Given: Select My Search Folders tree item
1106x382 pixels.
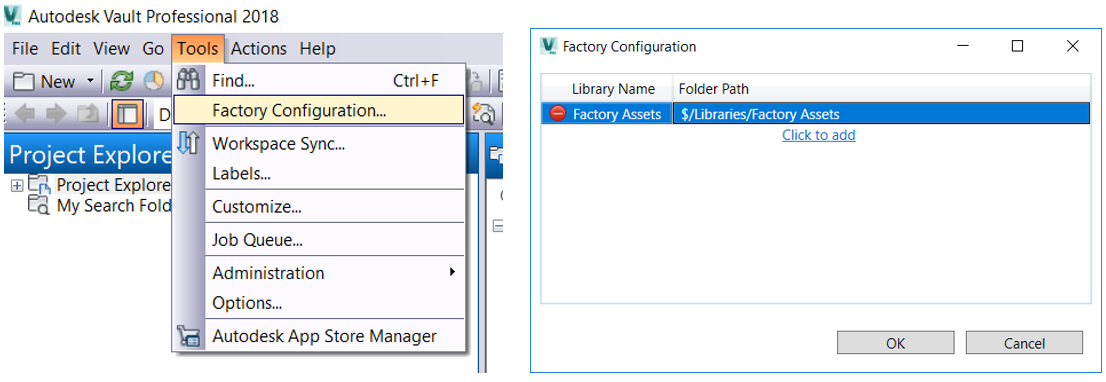Looking at the screenshot, I should coord(114,206).
